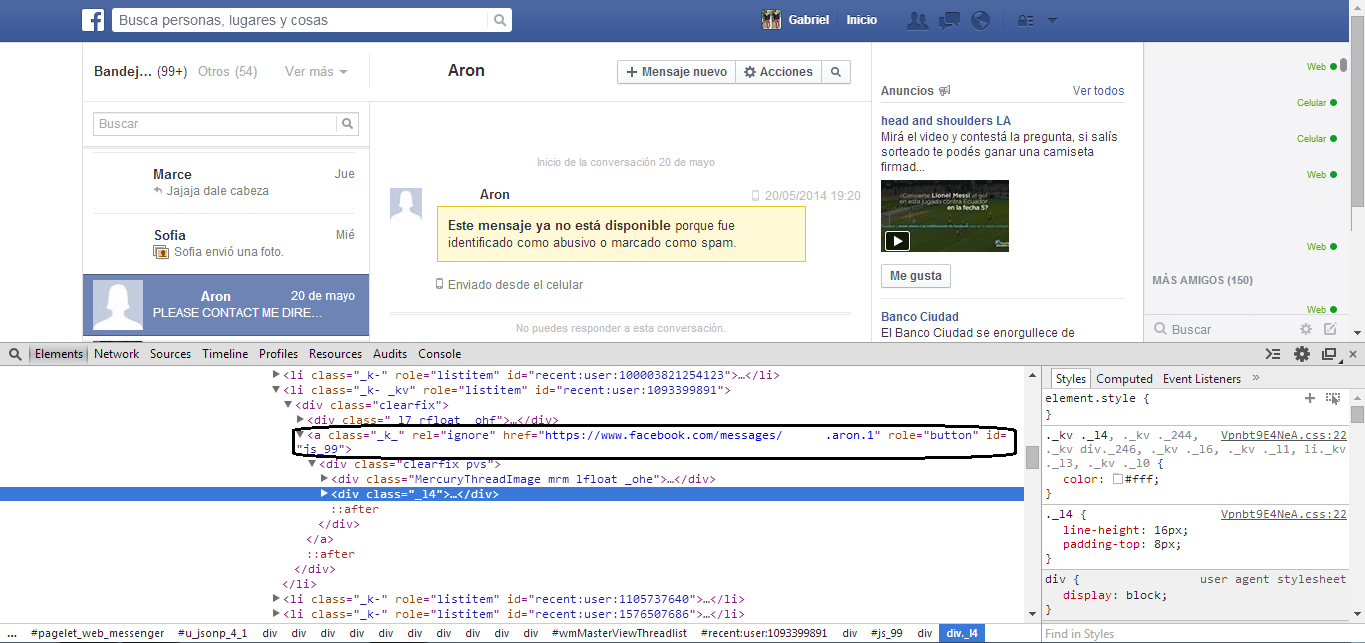Select #js_99 in the breadcrumb

coord(887,633)
